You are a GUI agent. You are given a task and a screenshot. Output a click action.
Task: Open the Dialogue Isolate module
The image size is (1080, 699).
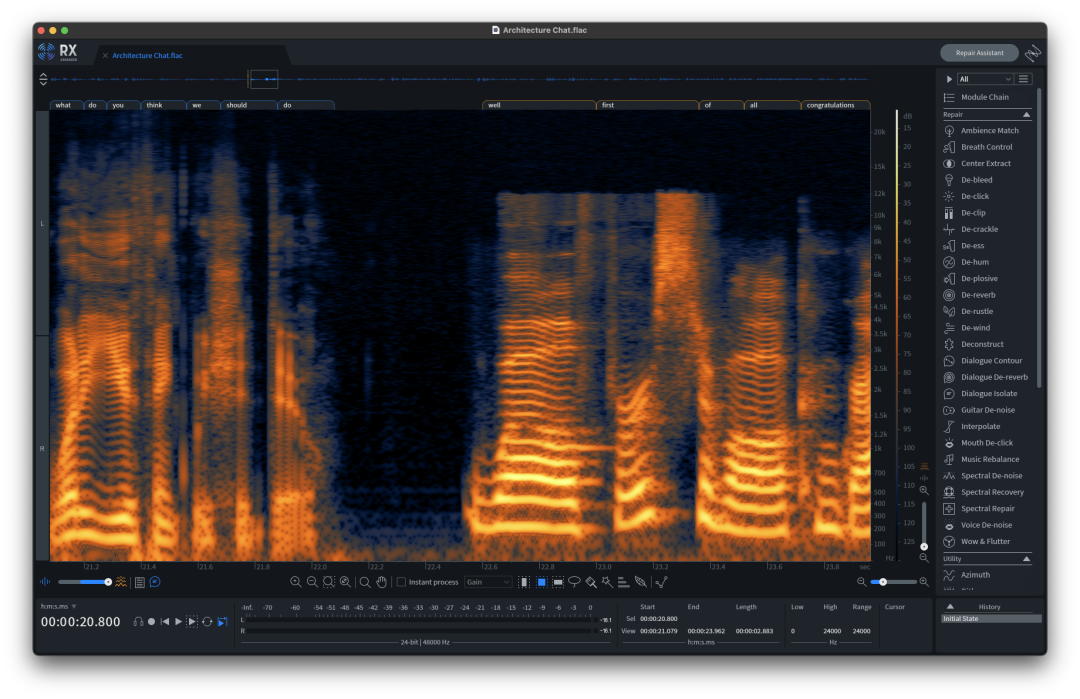click(988, 394)
